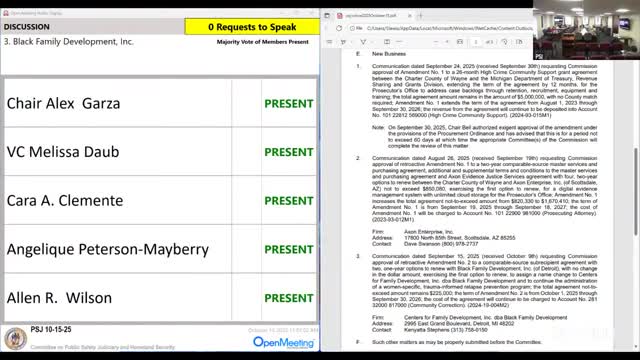
Task: Click the OpenMeeting logo
Action: (284, 342)
